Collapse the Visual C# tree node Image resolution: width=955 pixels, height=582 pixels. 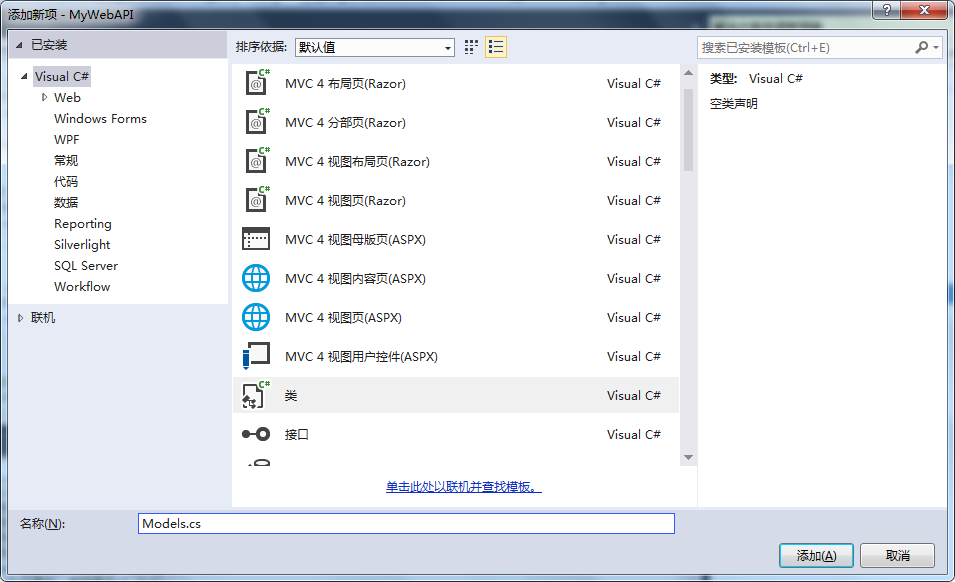click(24, 77)
